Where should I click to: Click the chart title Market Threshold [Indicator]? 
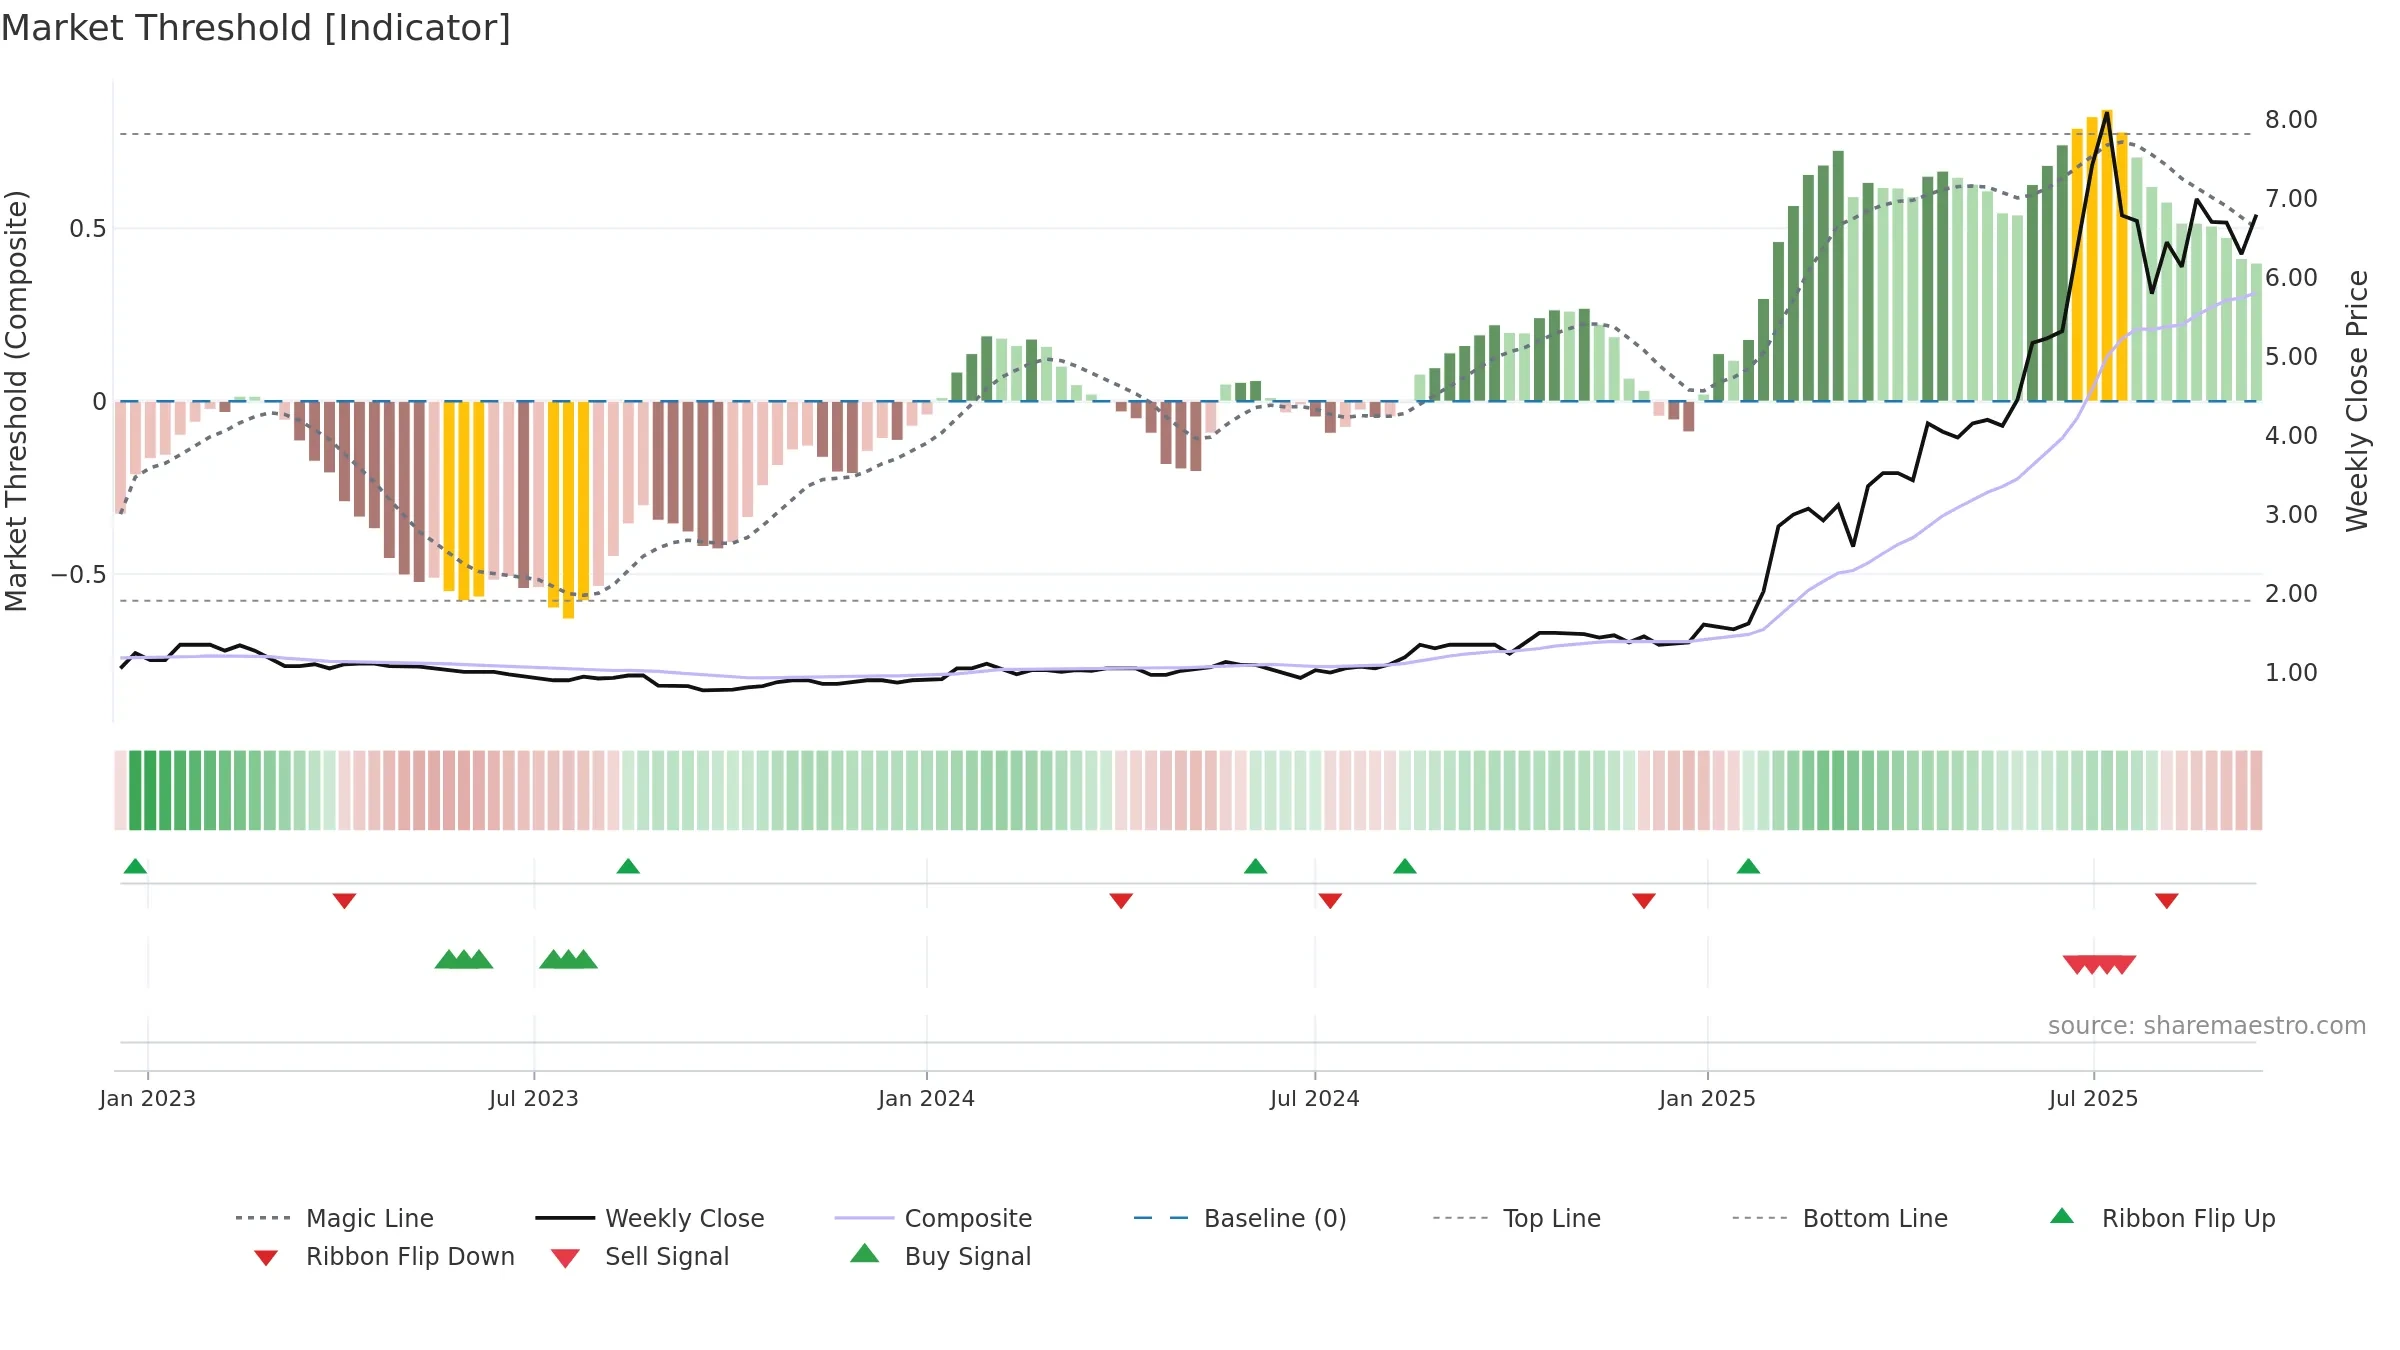[x=256, y=28]
